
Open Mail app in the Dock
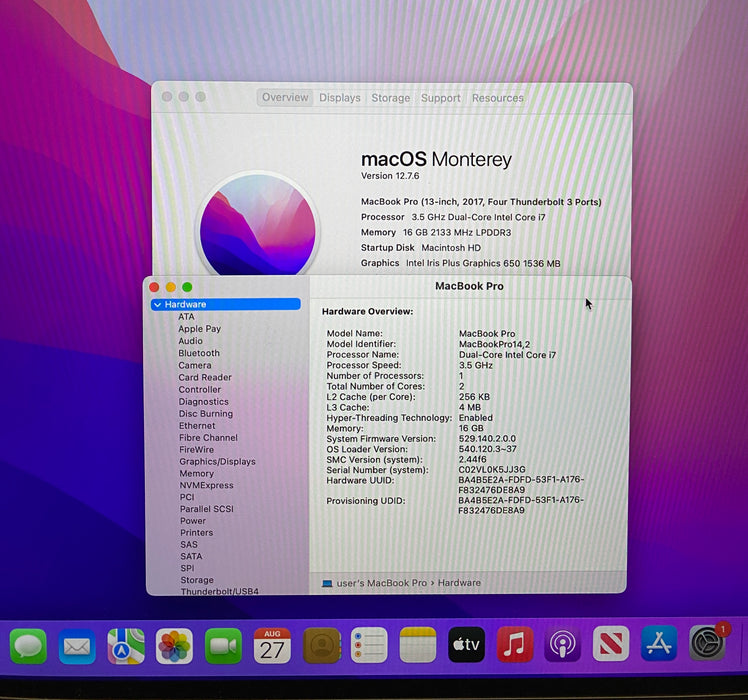pos(77,646)
